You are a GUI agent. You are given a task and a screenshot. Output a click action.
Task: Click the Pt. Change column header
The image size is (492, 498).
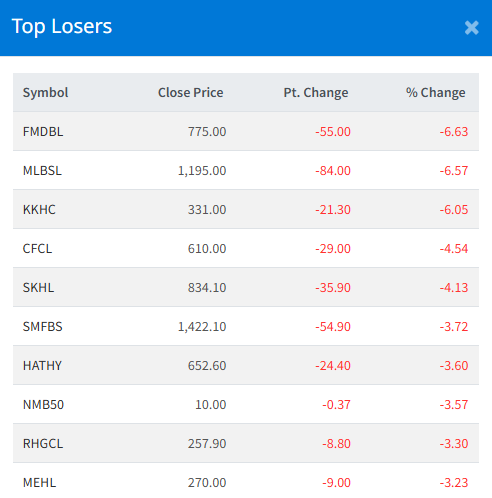pyautogui.click(x=316, y=92)
